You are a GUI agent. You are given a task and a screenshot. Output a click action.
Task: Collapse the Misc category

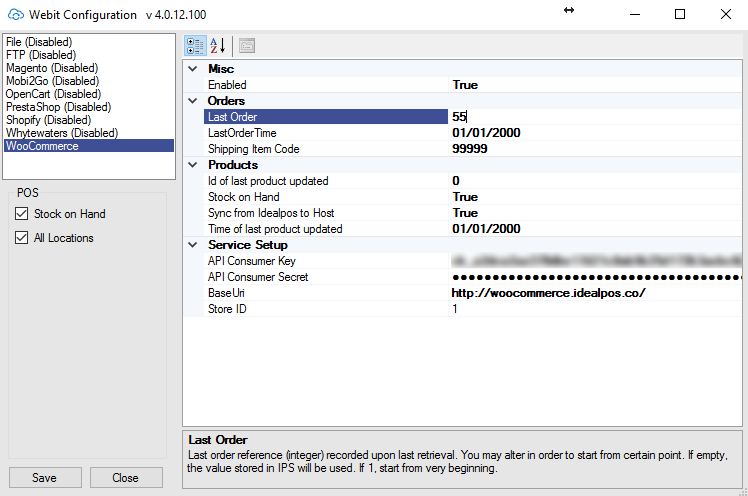coord(193,69)
